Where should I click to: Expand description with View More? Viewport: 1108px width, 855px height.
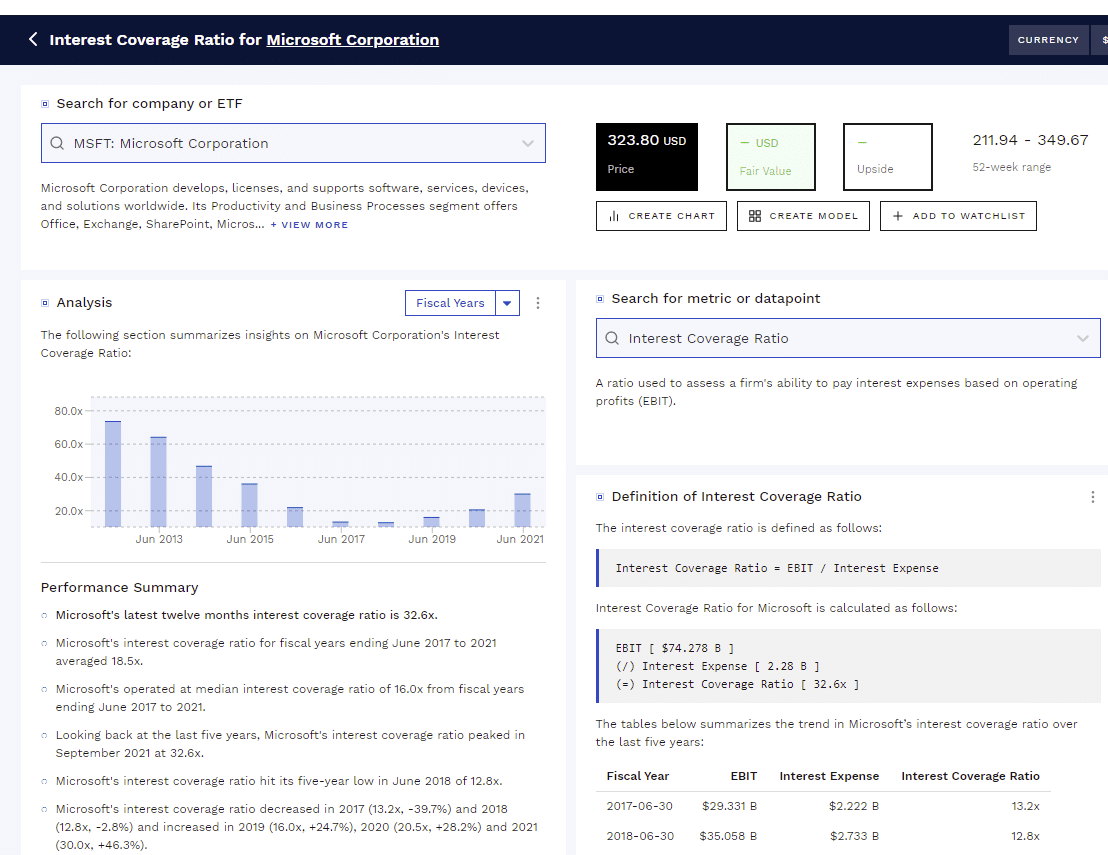coord(309,225)
